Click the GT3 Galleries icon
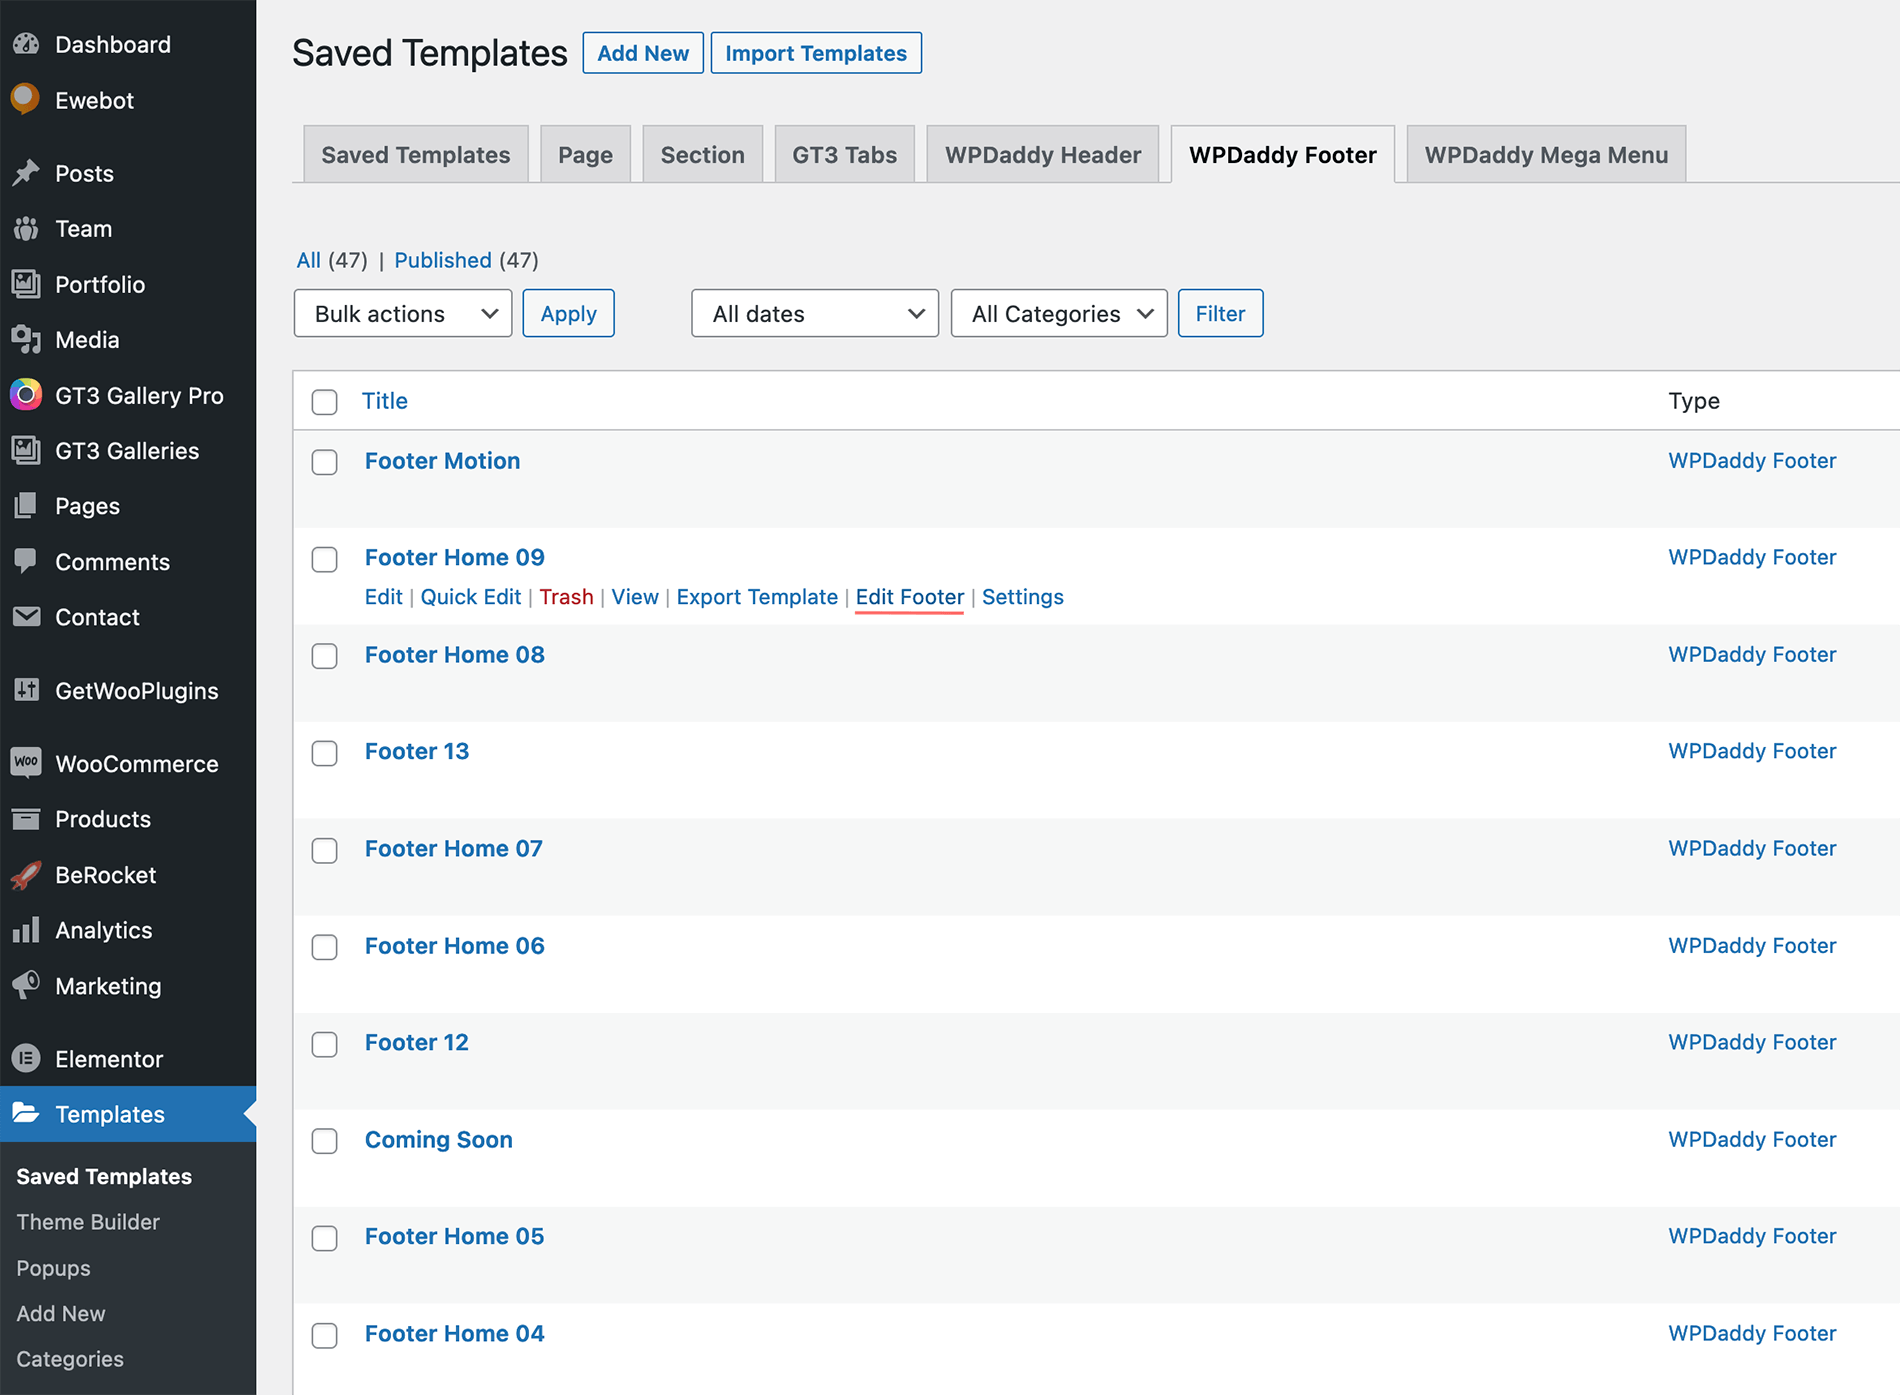Image resolution: width=1900 pixels, height=1395 pixels. pos(26,450)
